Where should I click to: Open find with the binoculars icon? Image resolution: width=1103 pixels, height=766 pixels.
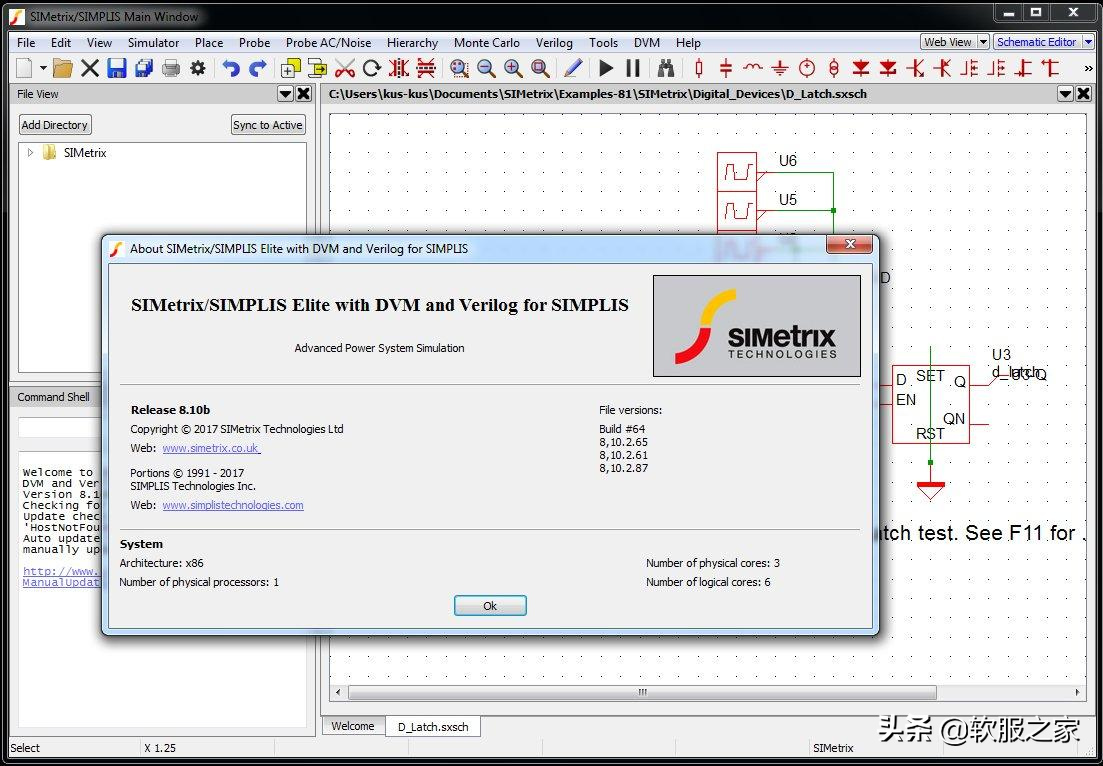[x=666, y=68]
